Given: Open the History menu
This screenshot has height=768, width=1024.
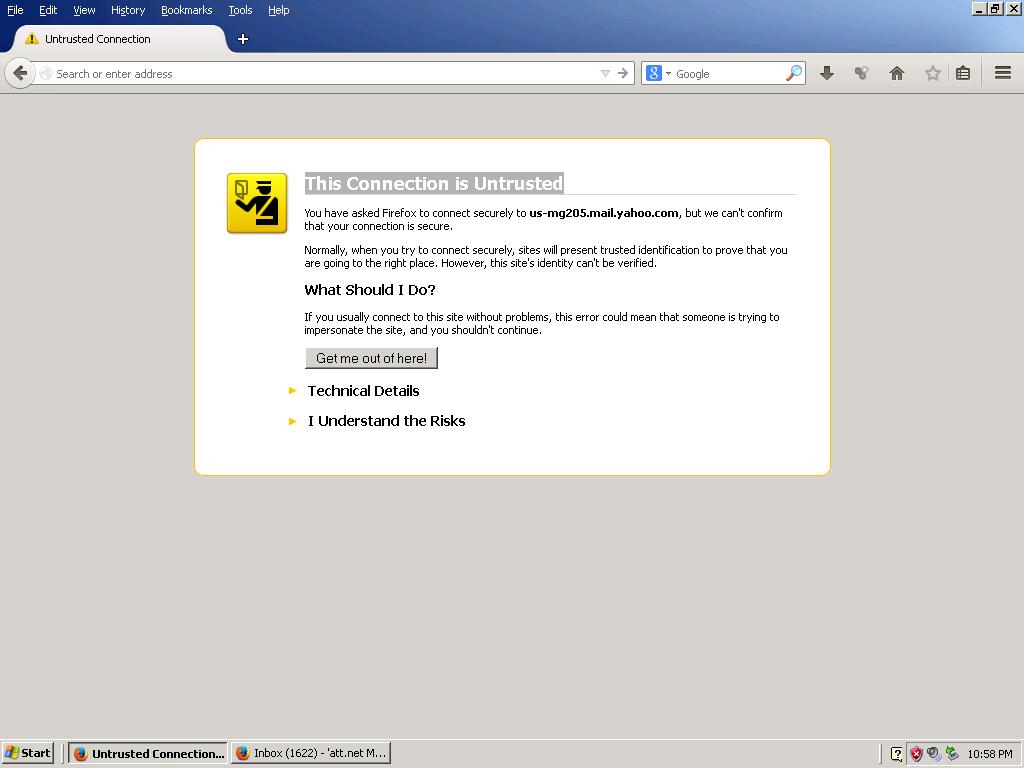Looking at the screenshot, I should coord(128,10).
